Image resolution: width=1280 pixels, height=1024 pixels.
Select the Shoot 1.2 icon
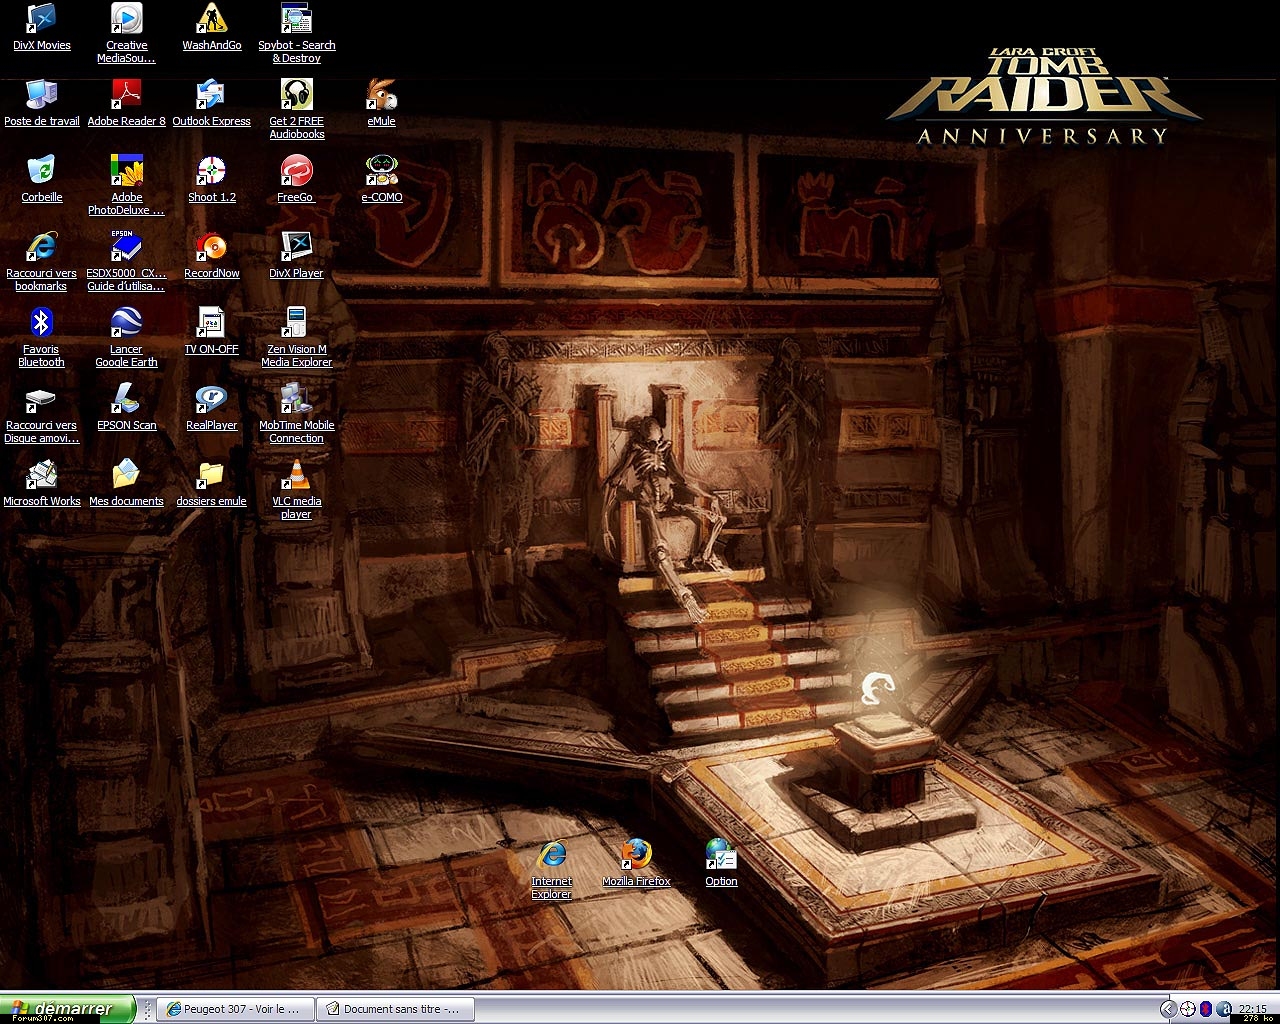click(212, 180)
